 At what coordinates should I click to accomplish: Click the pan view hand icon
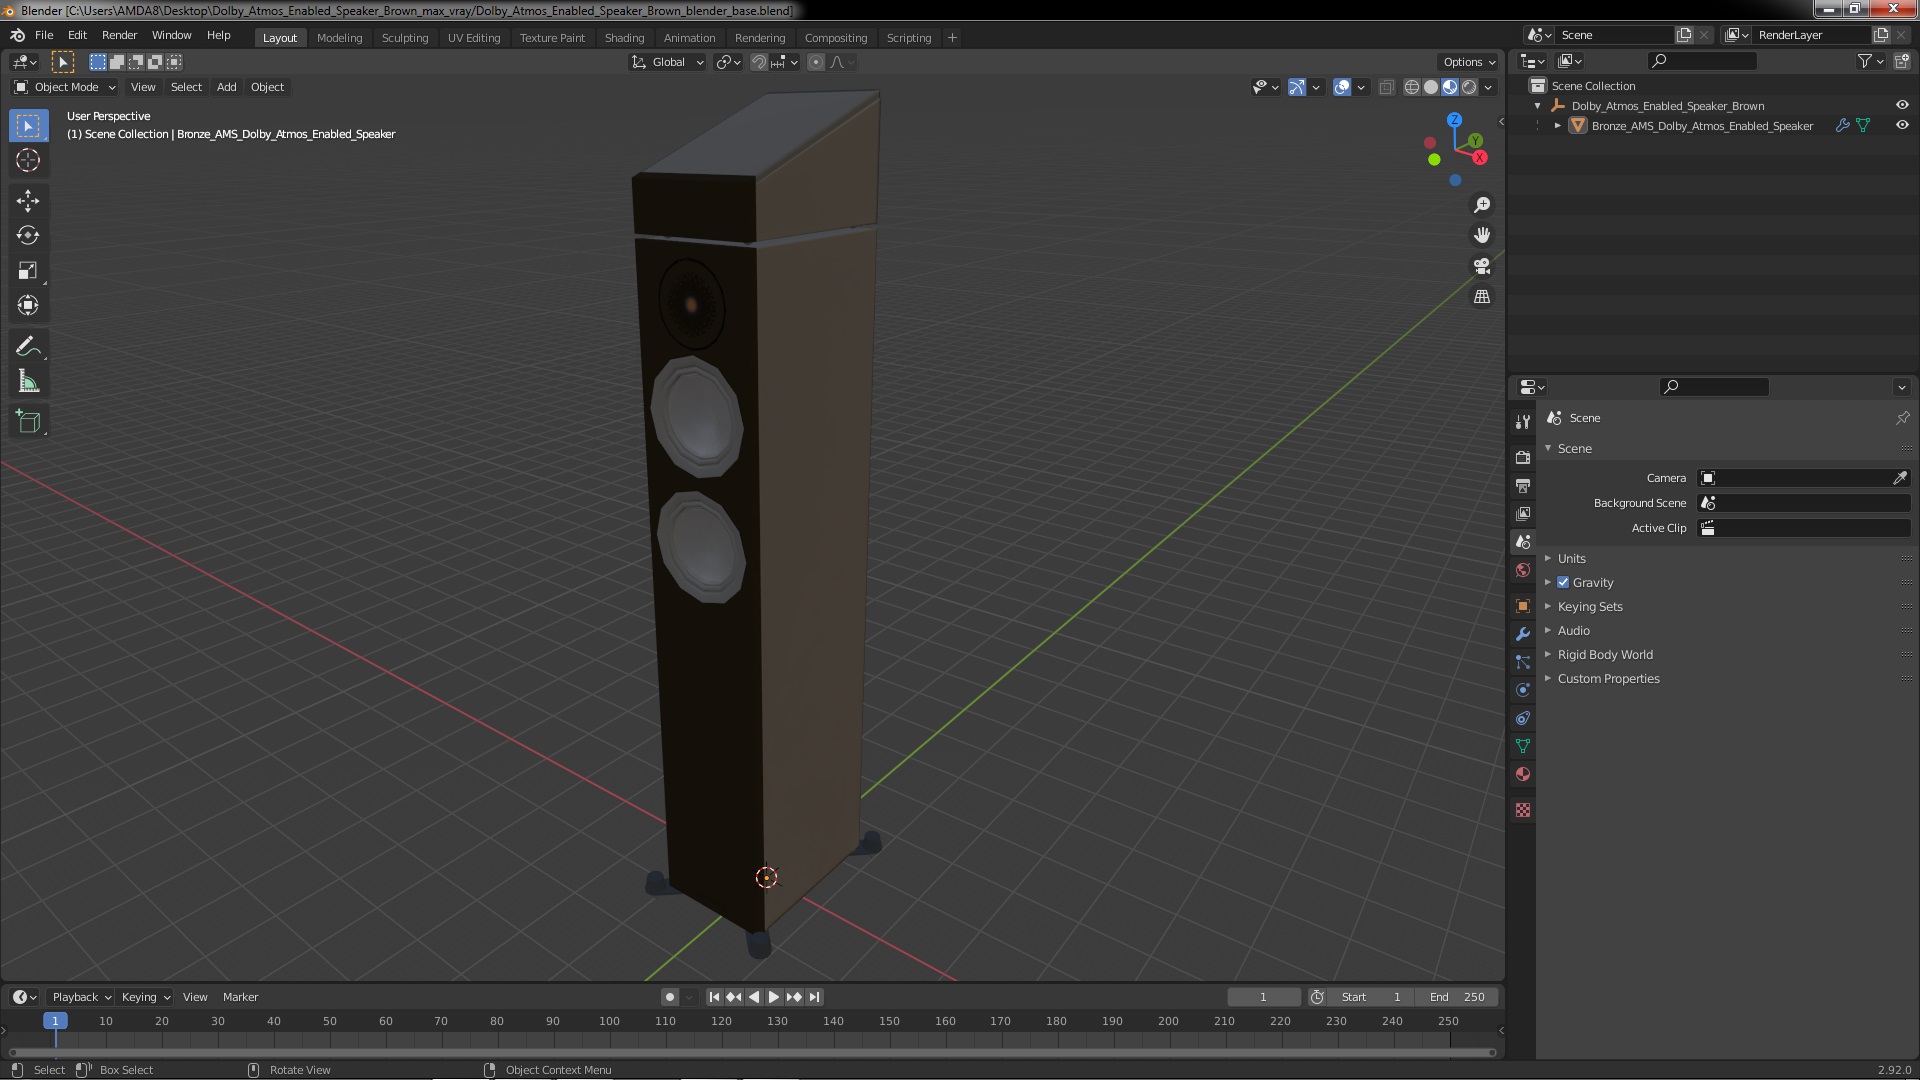(1482, 235)
